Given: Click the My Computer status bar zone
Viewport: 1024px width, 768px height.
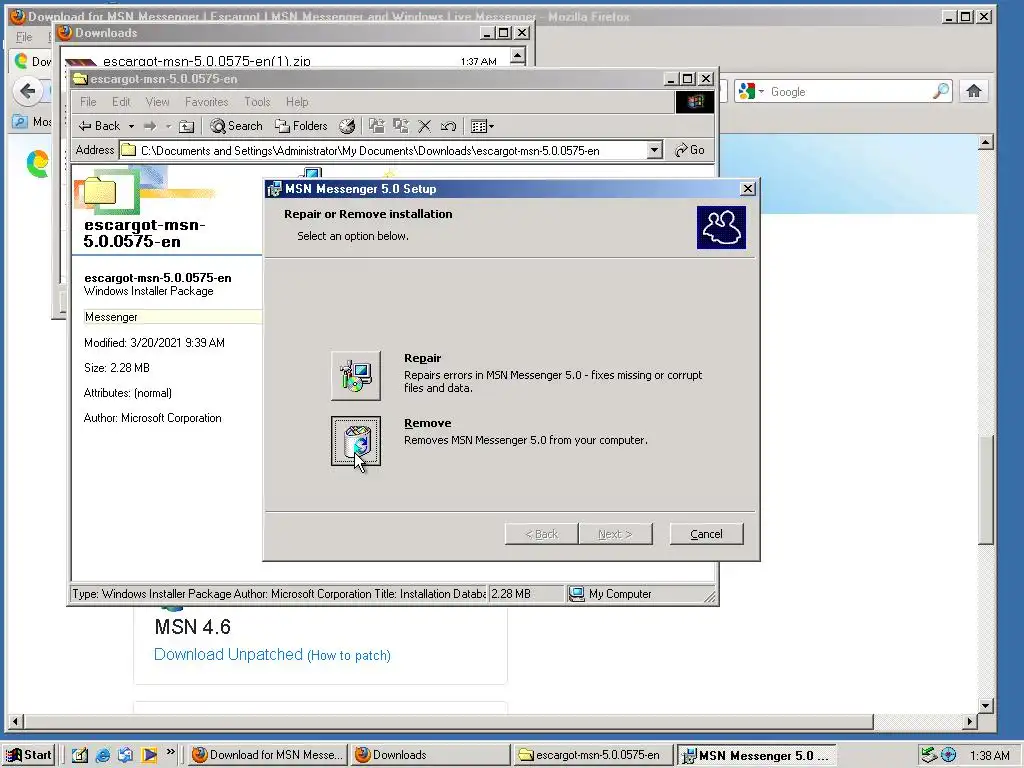Looking at the screenshot, I should [632, 594].
